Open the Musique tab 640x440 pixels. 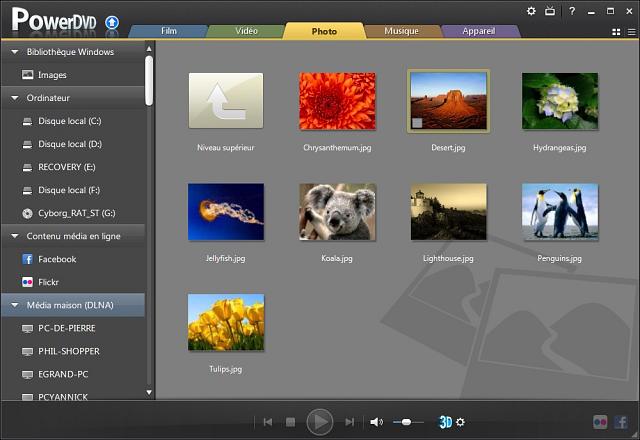(x=401, y=31)
